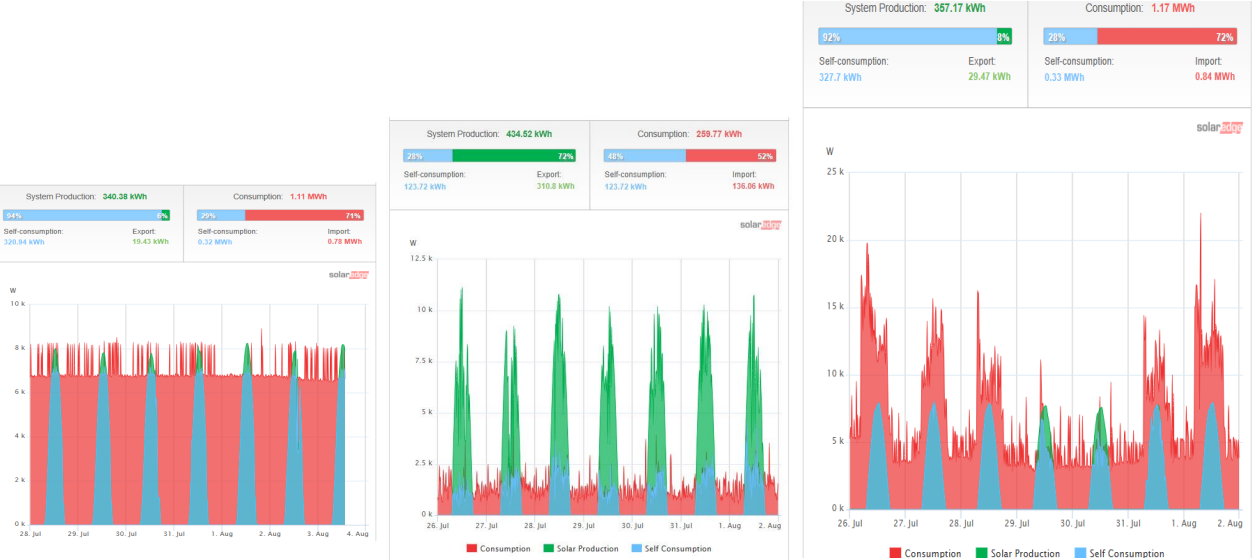
Task: Select the self-consumption value 0.33 MWh
Action: point(1064,76)
